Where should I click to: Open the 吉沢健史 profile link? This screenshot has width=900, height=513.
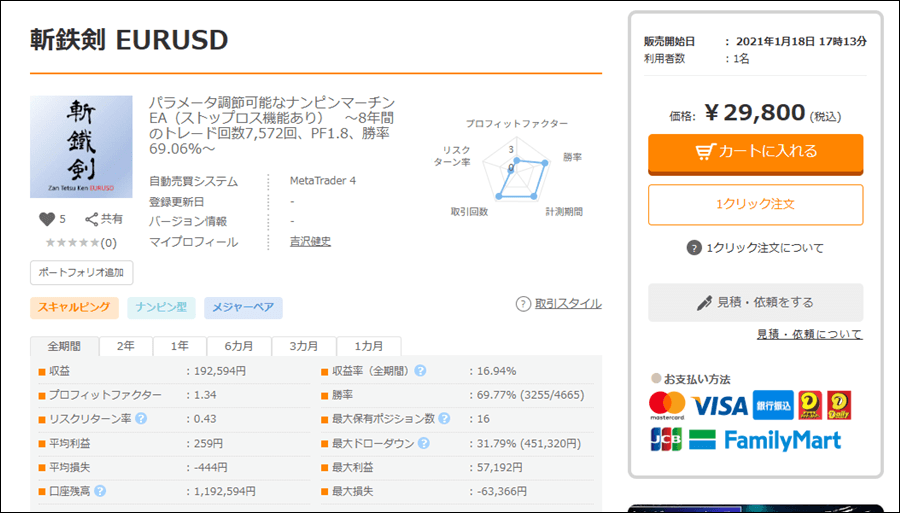click(x=310, y=241)
